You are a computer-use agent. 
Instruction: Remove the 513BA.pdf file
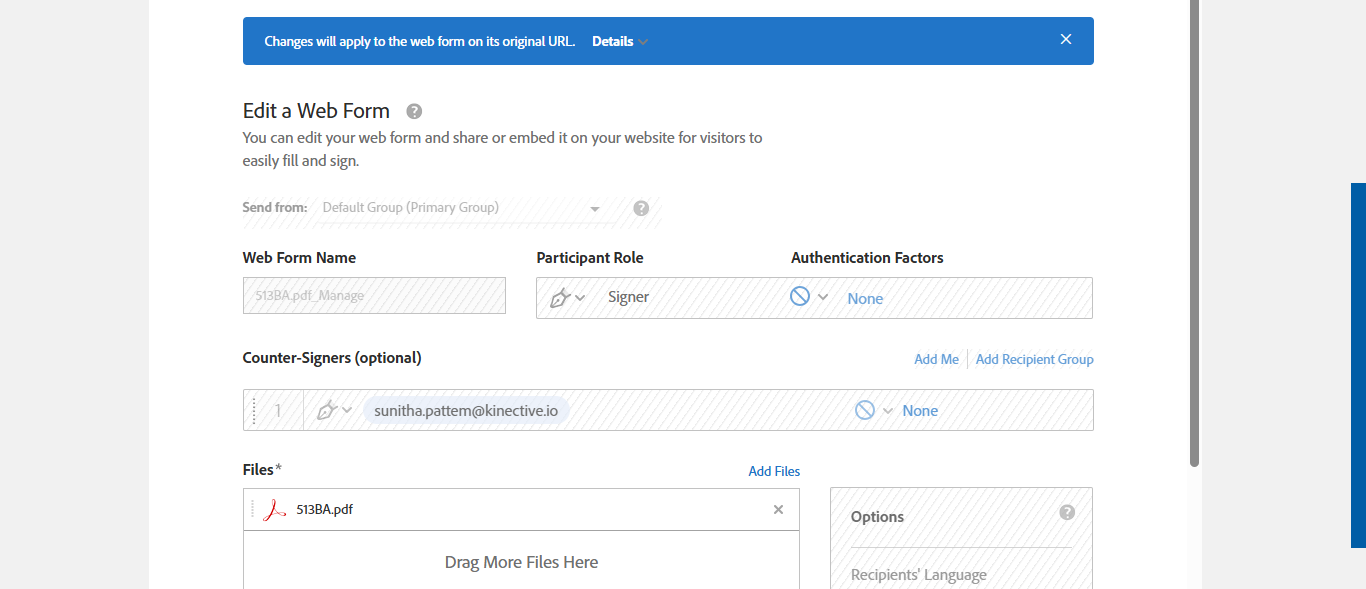[778, 510]
